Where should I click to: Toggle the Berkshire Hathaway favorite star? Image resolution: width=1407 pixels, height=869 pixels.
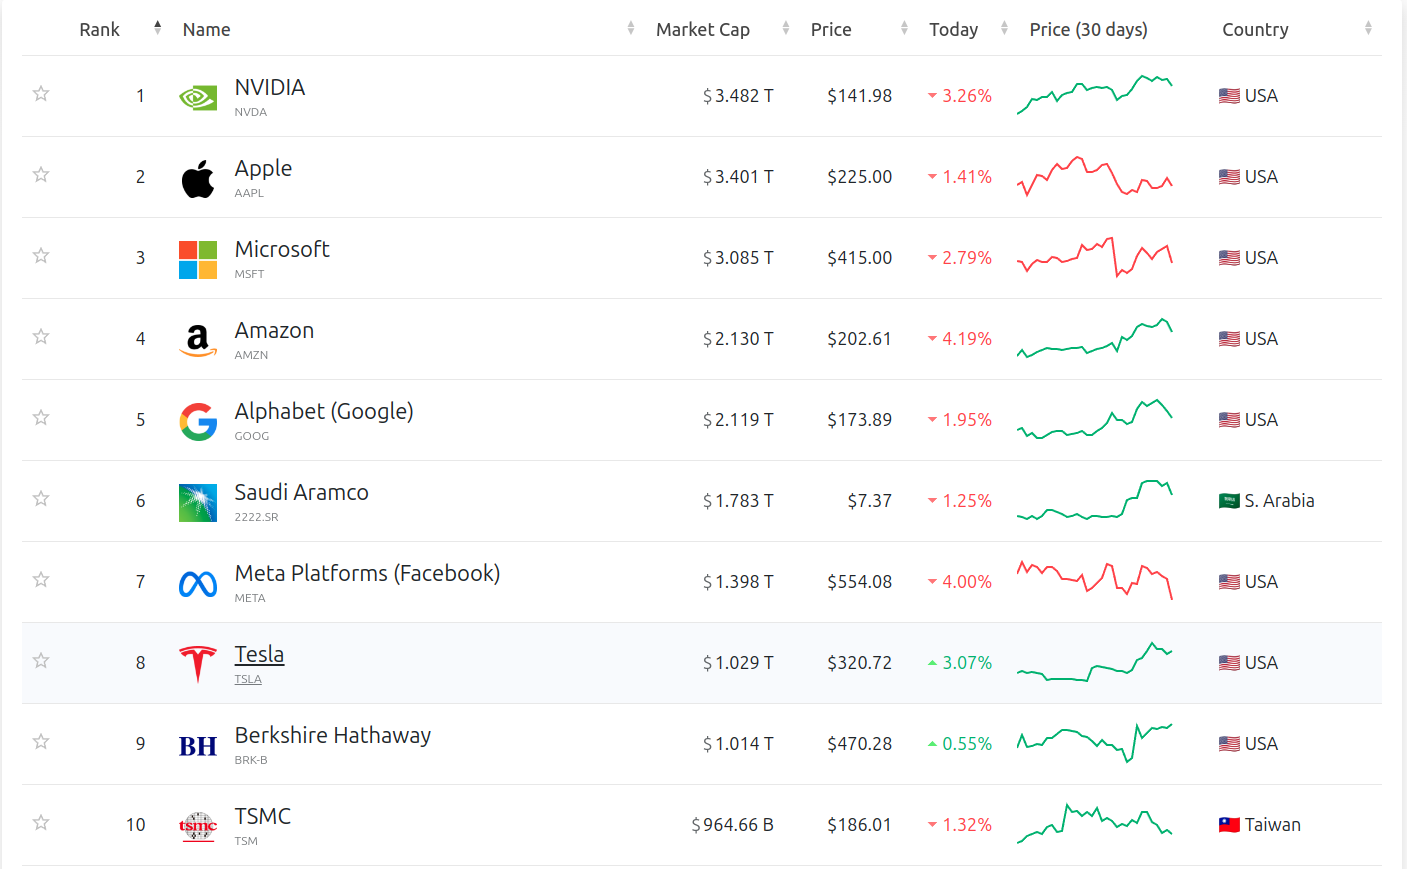click(x=41, y=741)
